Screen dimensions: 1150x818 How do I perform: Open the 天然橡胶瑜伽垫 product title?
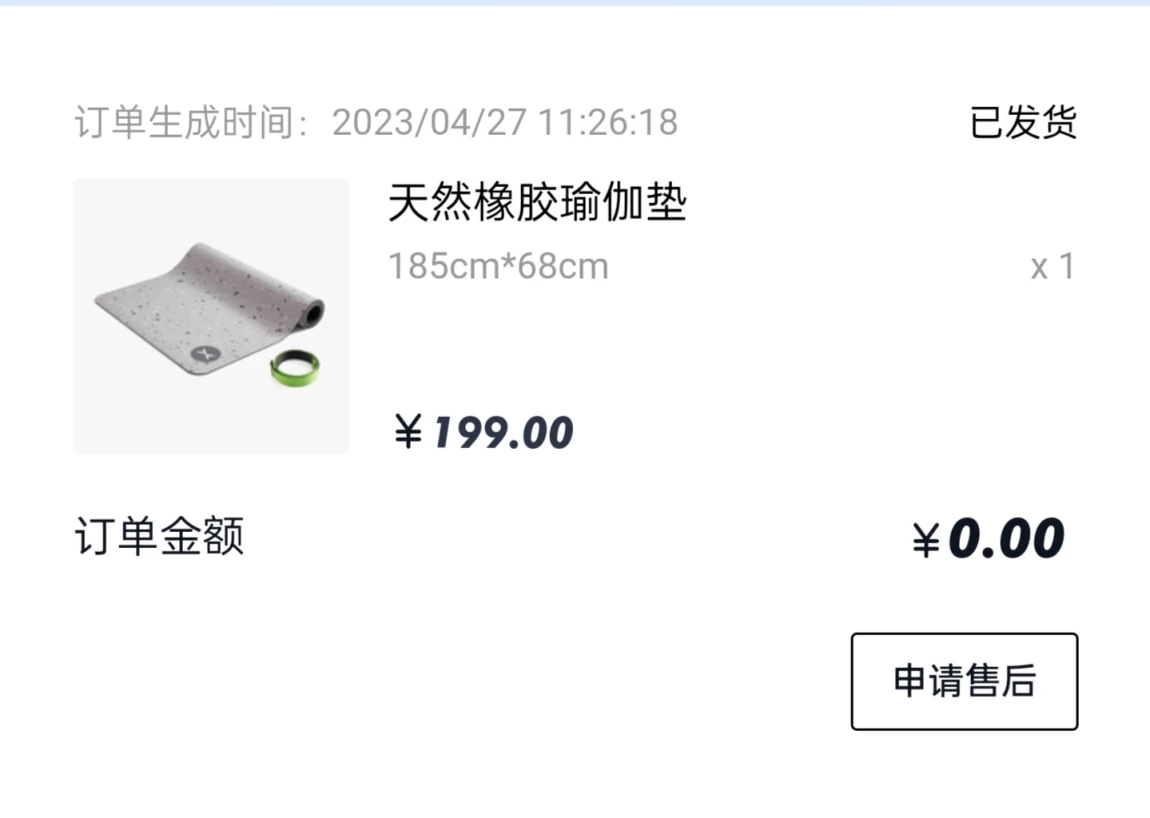point(537,202)
